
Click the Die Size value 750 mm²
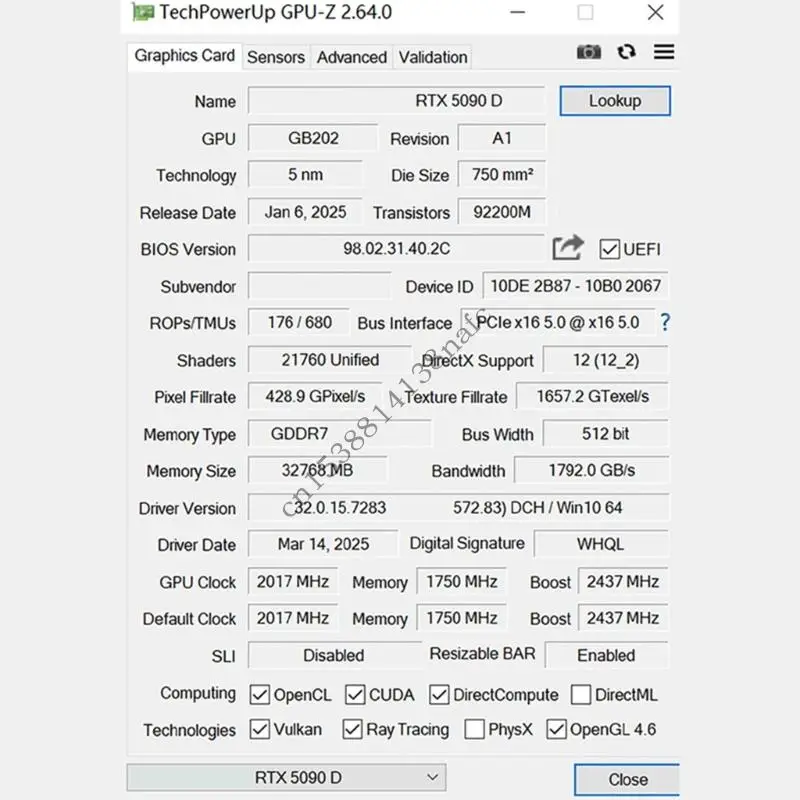click(502, 174)
